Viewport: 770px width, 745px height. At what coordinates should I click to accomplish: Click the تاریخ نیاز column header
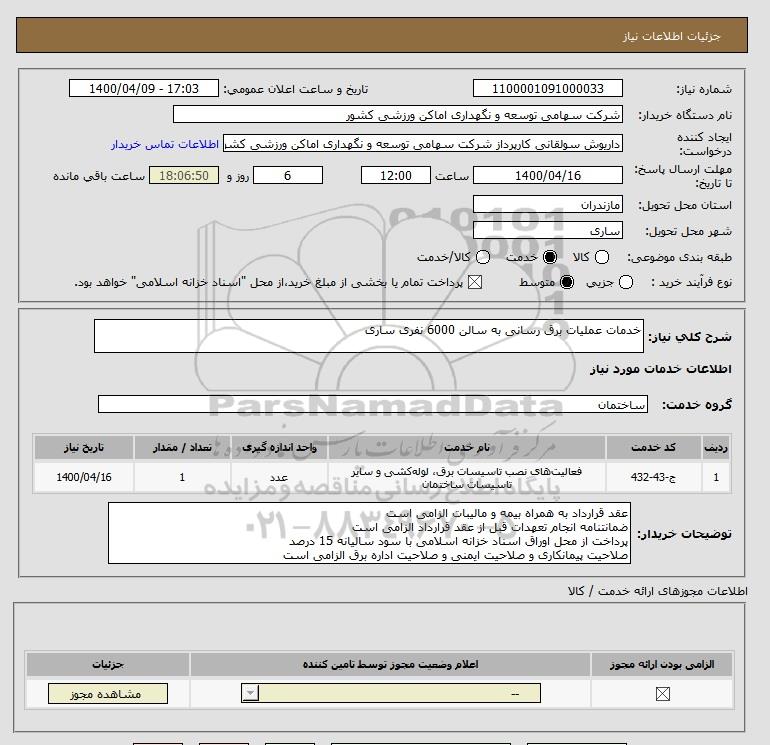pos(84,447)
